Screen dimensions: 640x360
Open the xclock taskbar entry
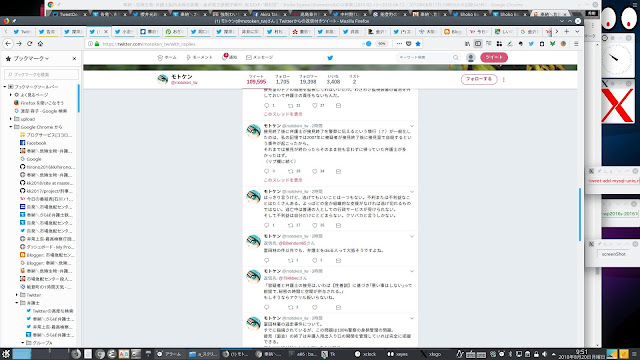tap(365, 354)
